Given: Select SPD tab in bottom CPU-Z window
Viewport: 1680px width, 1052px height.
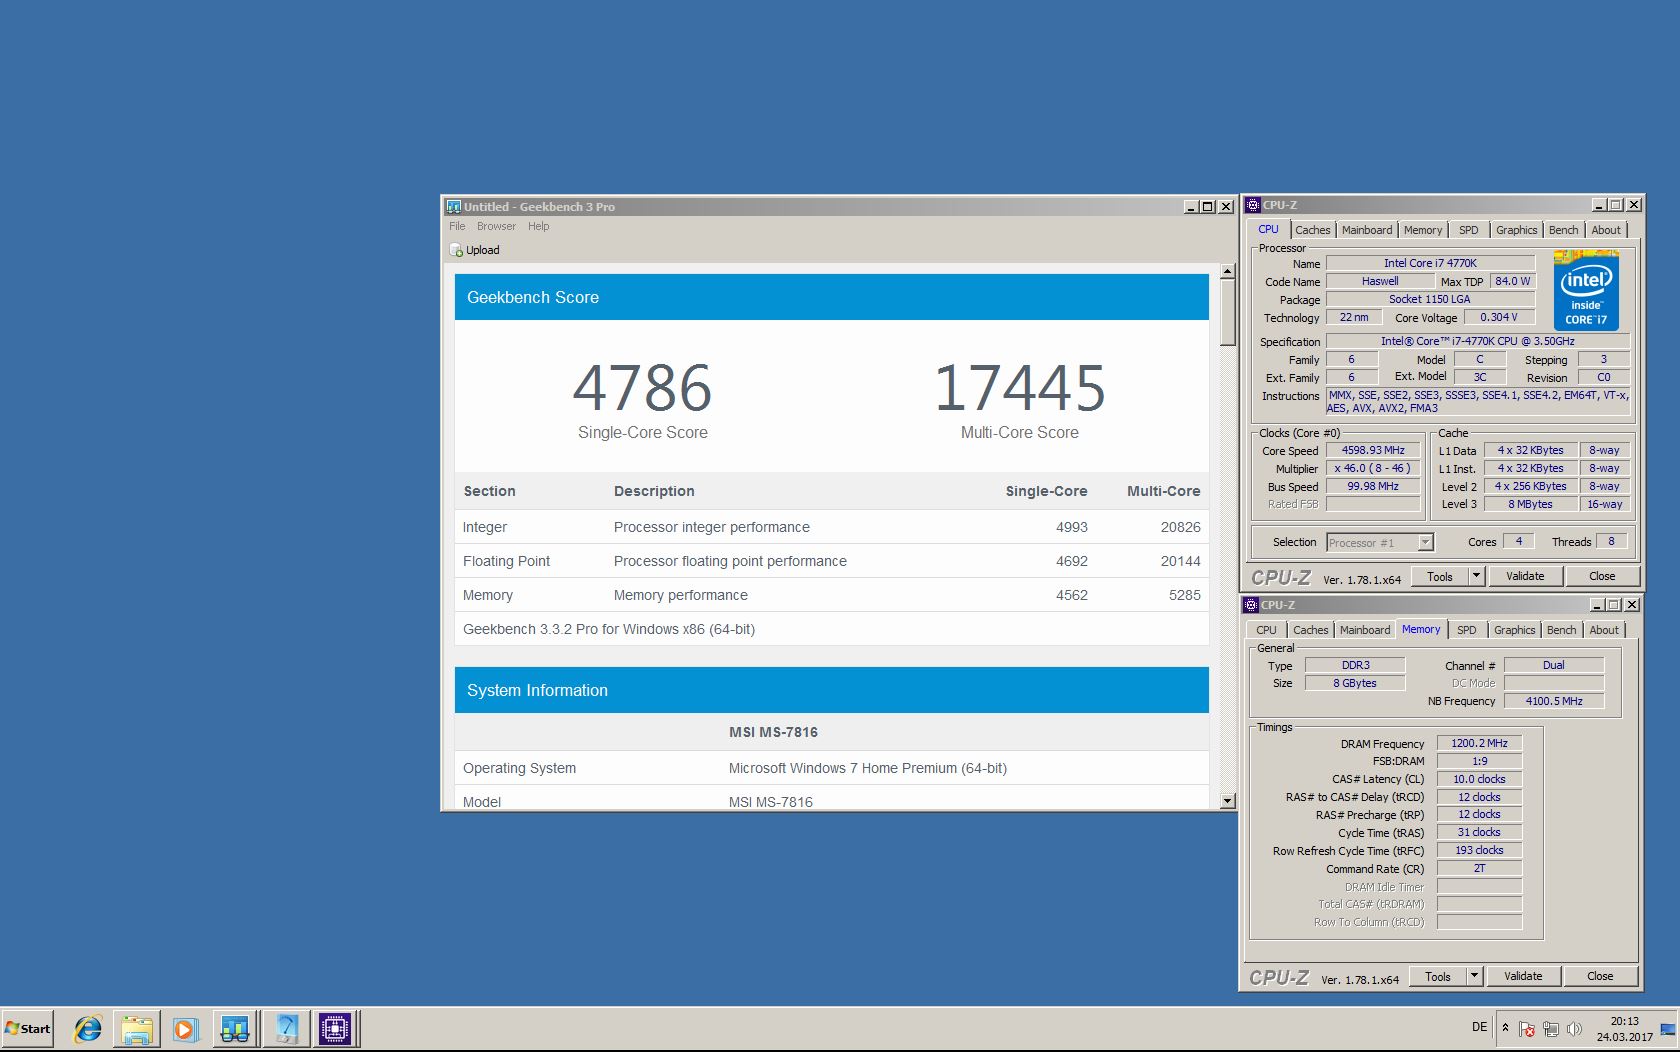Looking at the screenshot, I should pos(1466,630).
